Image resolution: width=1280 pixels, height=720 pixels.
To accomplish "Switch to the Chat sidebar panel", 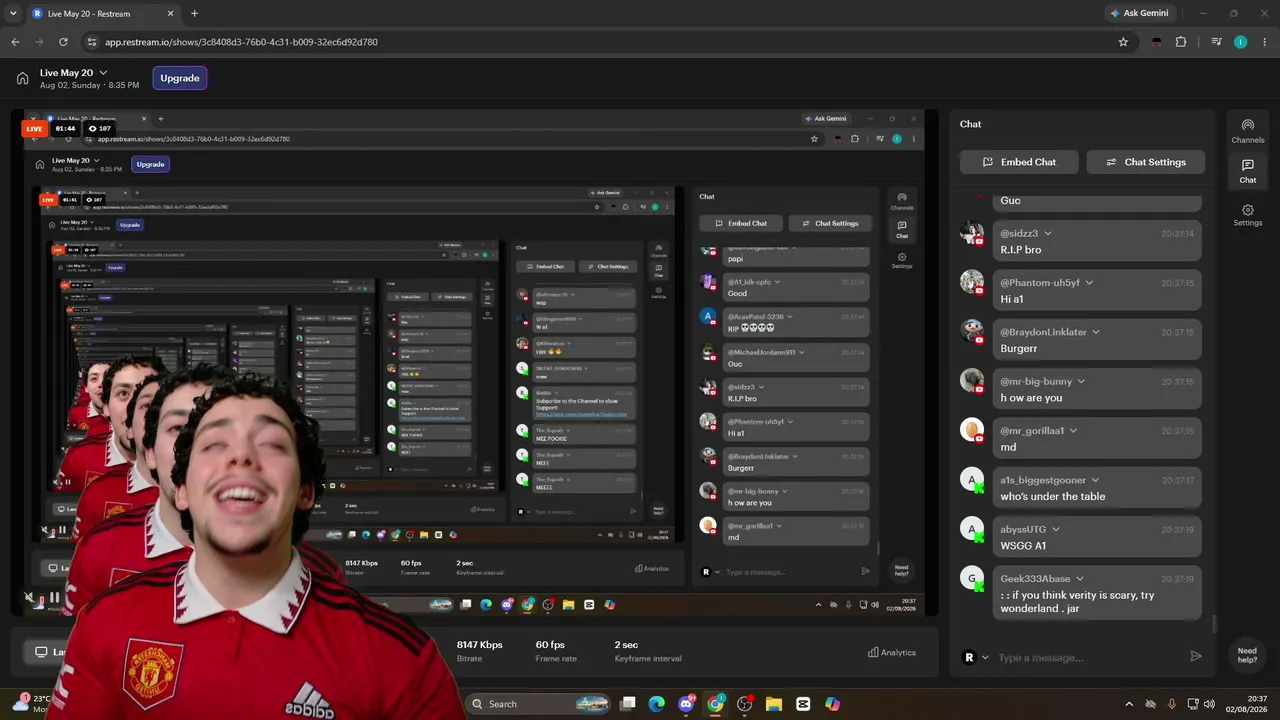I will (x=1247, y=171).
